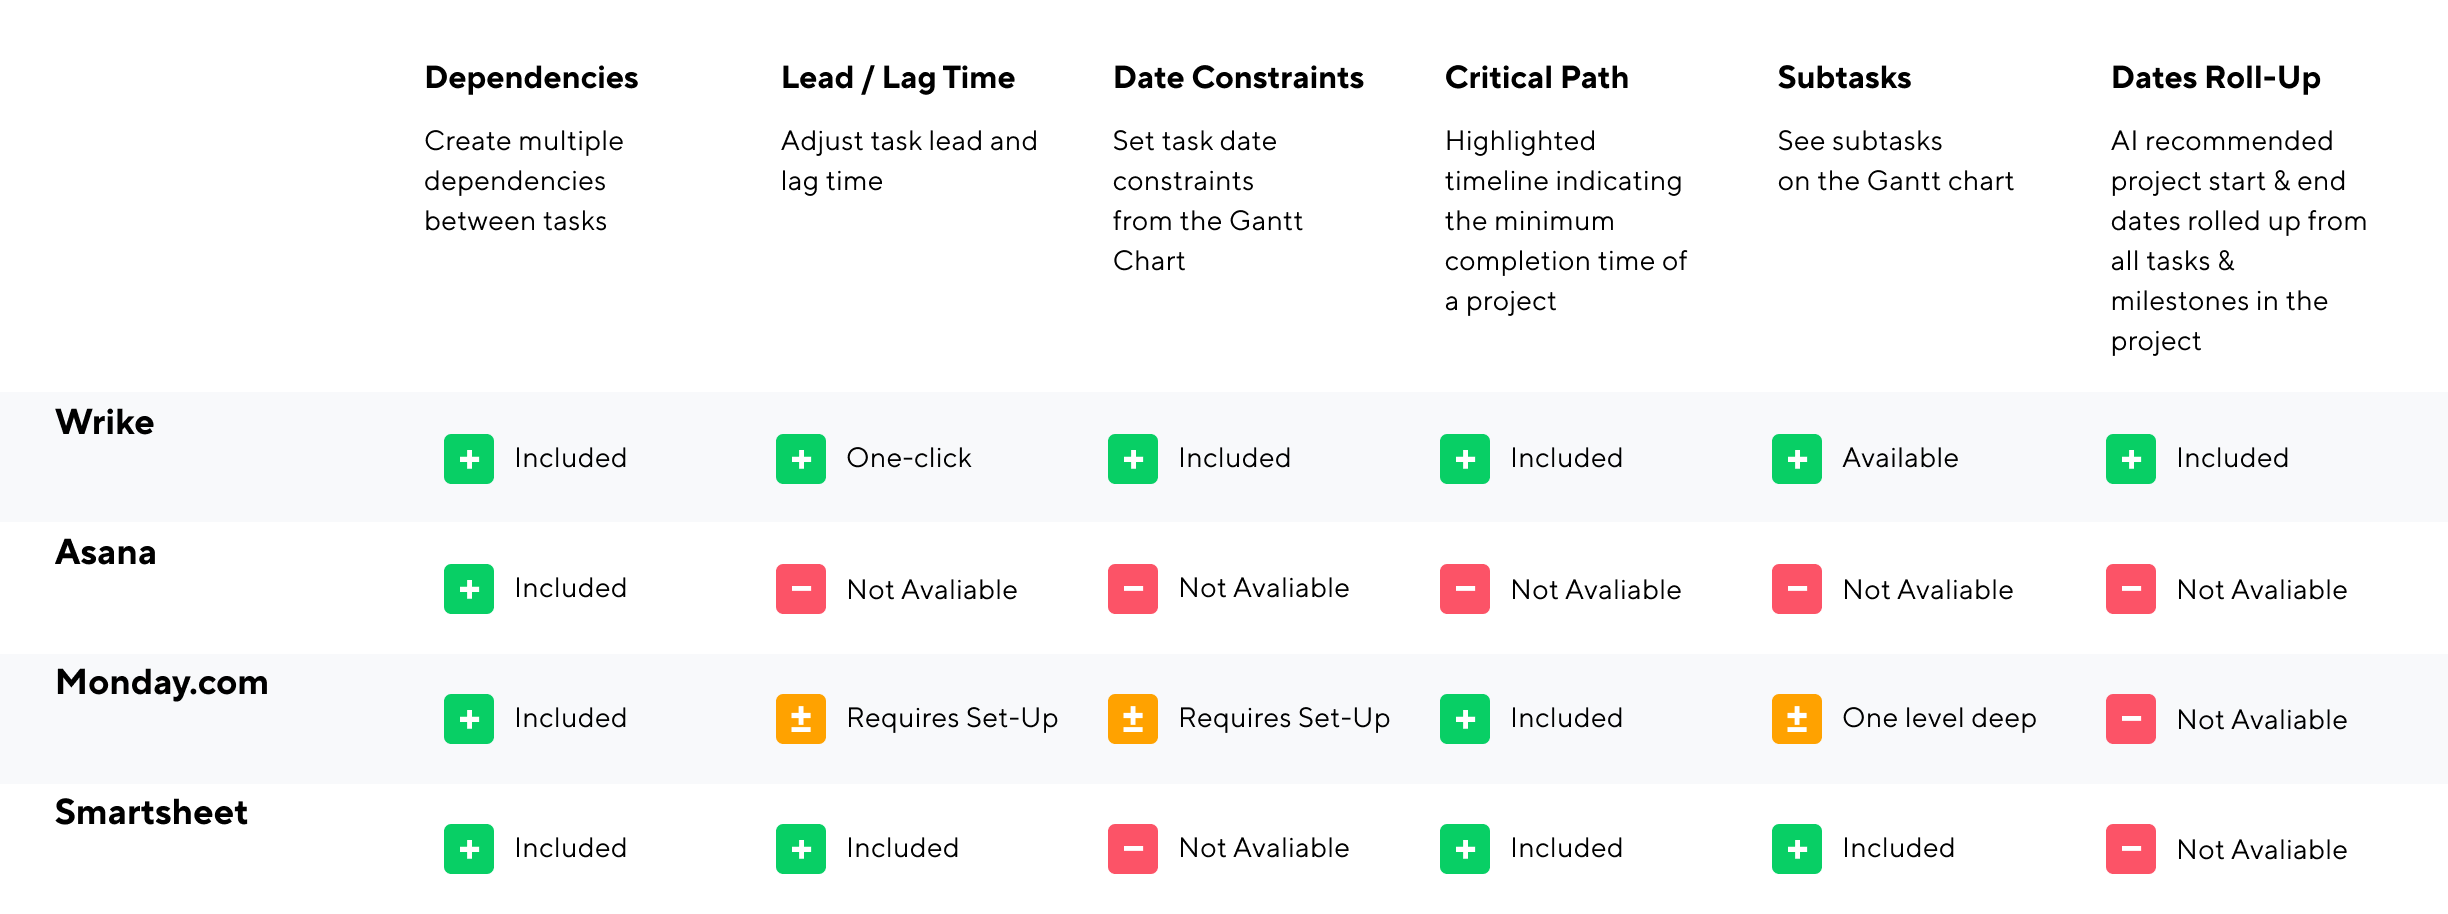Click the green plus icon for Monday.com Critical Path
This screenshot has height=914, width=2448.
(1465, 719)
